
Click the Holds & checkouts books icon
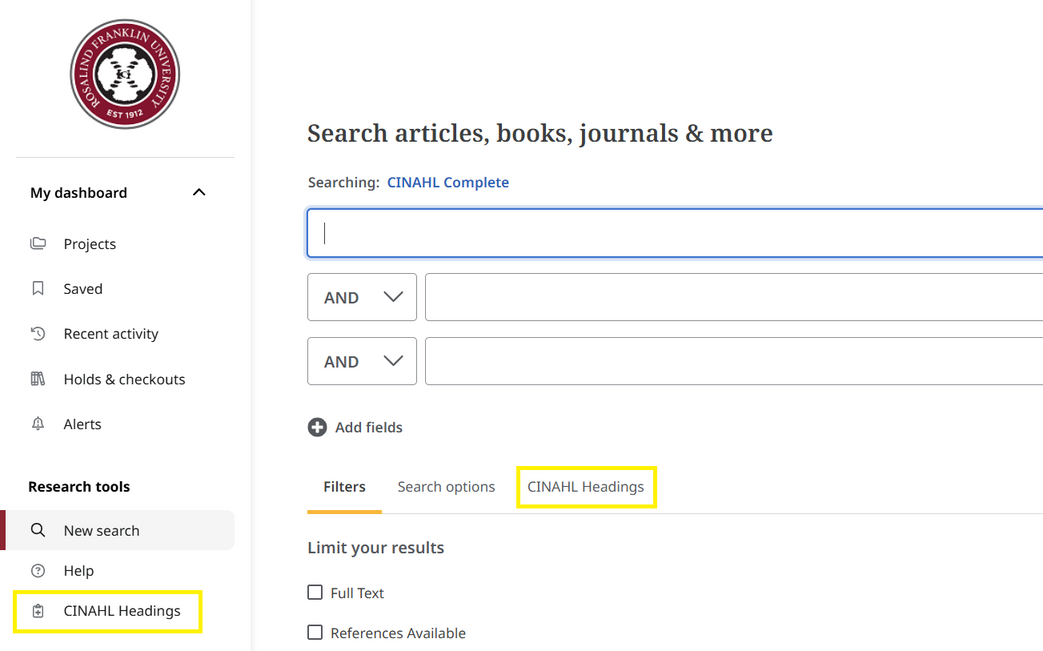[38, 379]
